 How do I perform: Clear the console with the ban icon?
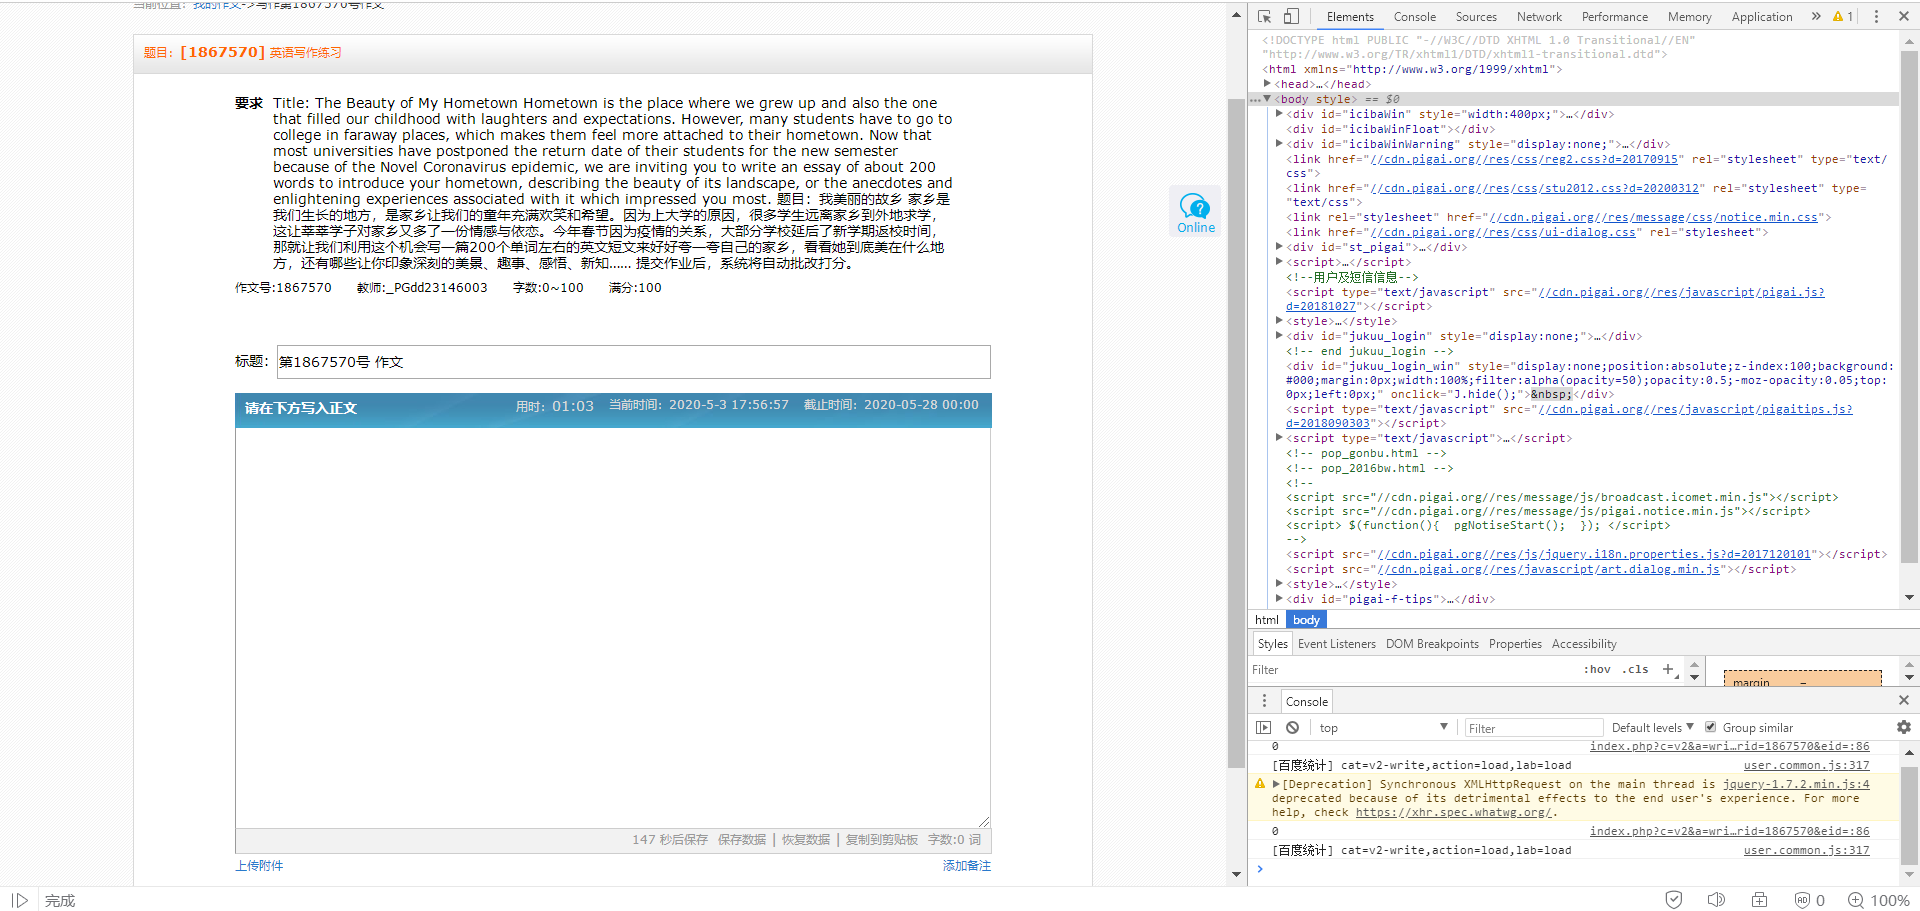[x=1293, y=727]
